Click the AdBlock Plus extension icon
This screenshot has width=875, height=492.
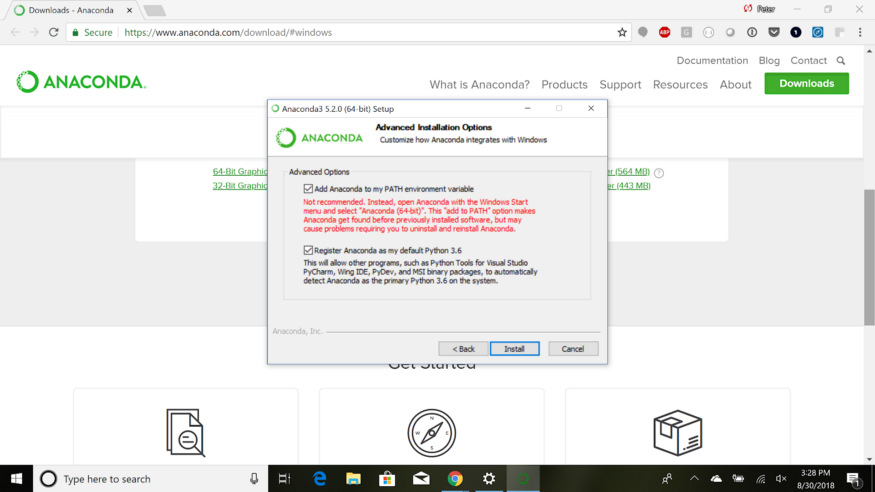tap(664, 32)
